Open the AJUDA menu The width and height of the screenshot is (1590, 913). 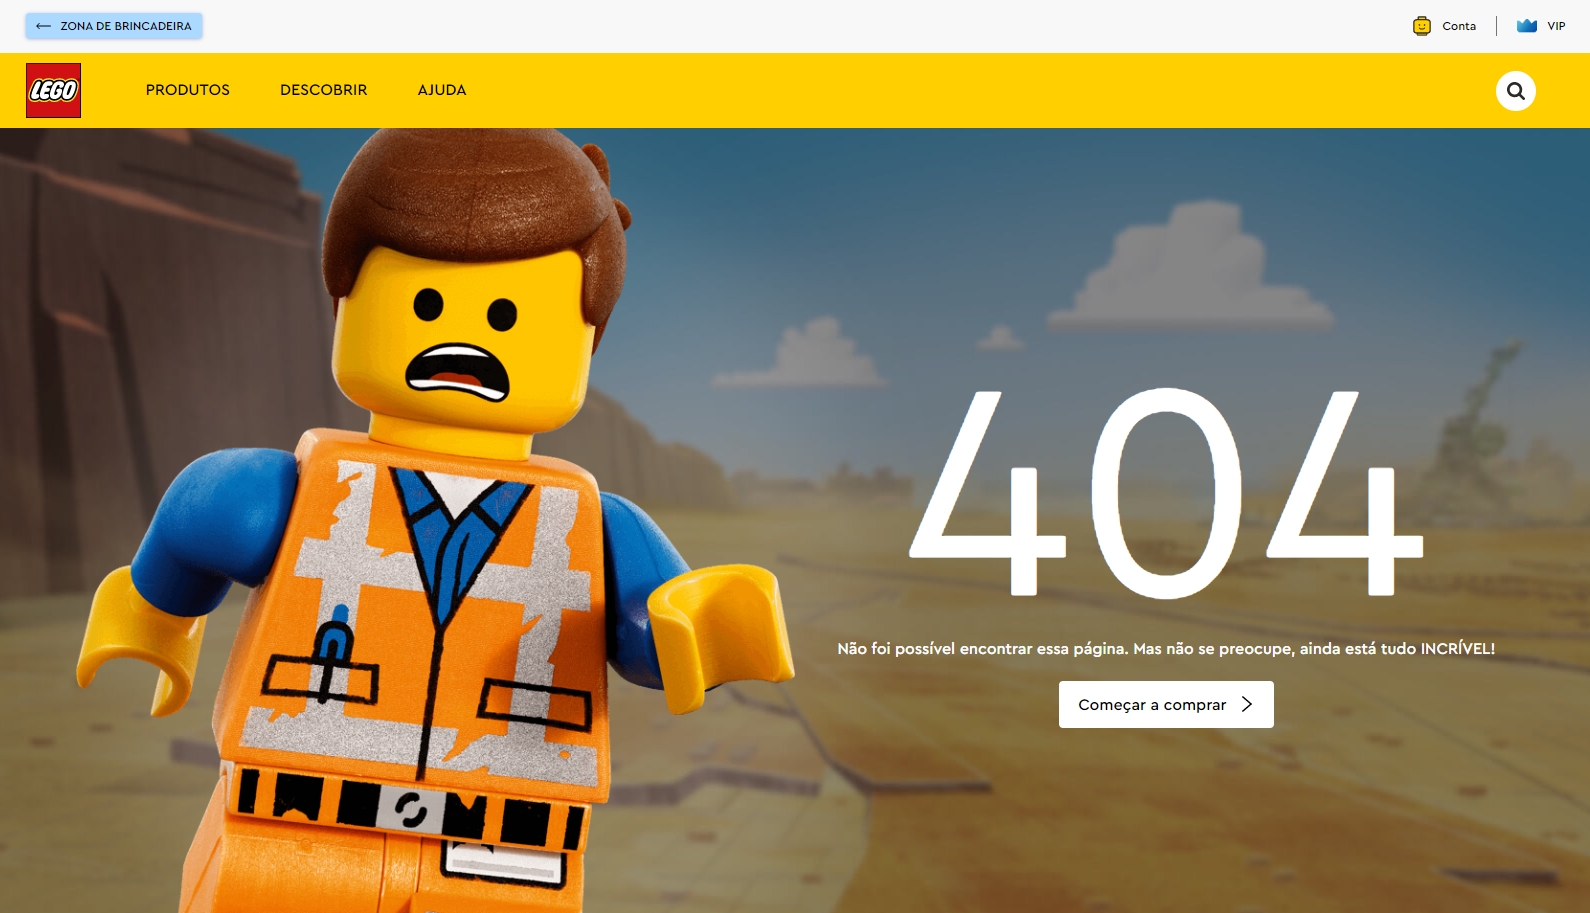[x=442, y=90]
